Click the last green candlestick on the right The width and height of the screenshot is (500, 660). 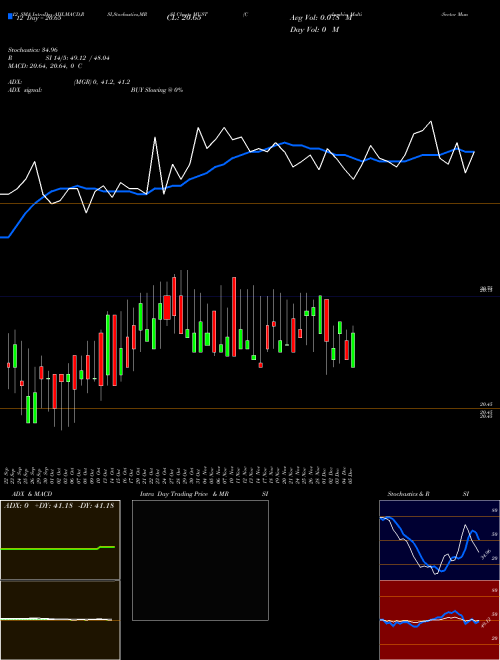353,350
